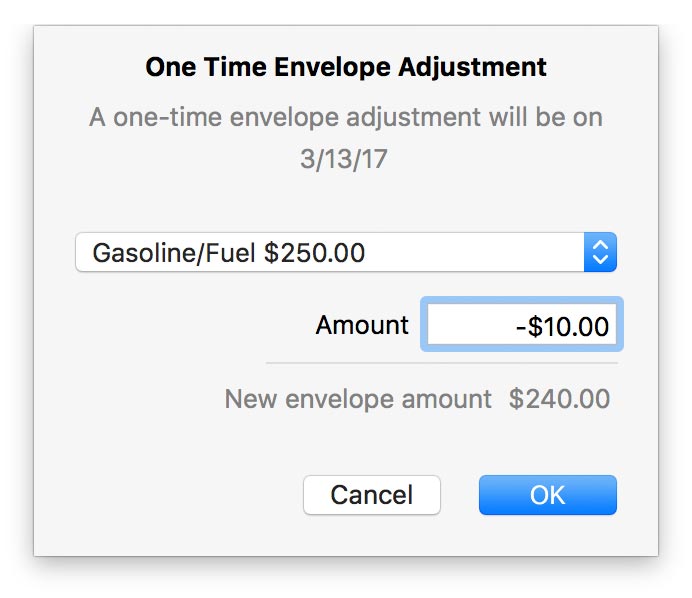The image size is (692, 598).
Task: Click the Amount label
Action: click(x=362, y=325)
